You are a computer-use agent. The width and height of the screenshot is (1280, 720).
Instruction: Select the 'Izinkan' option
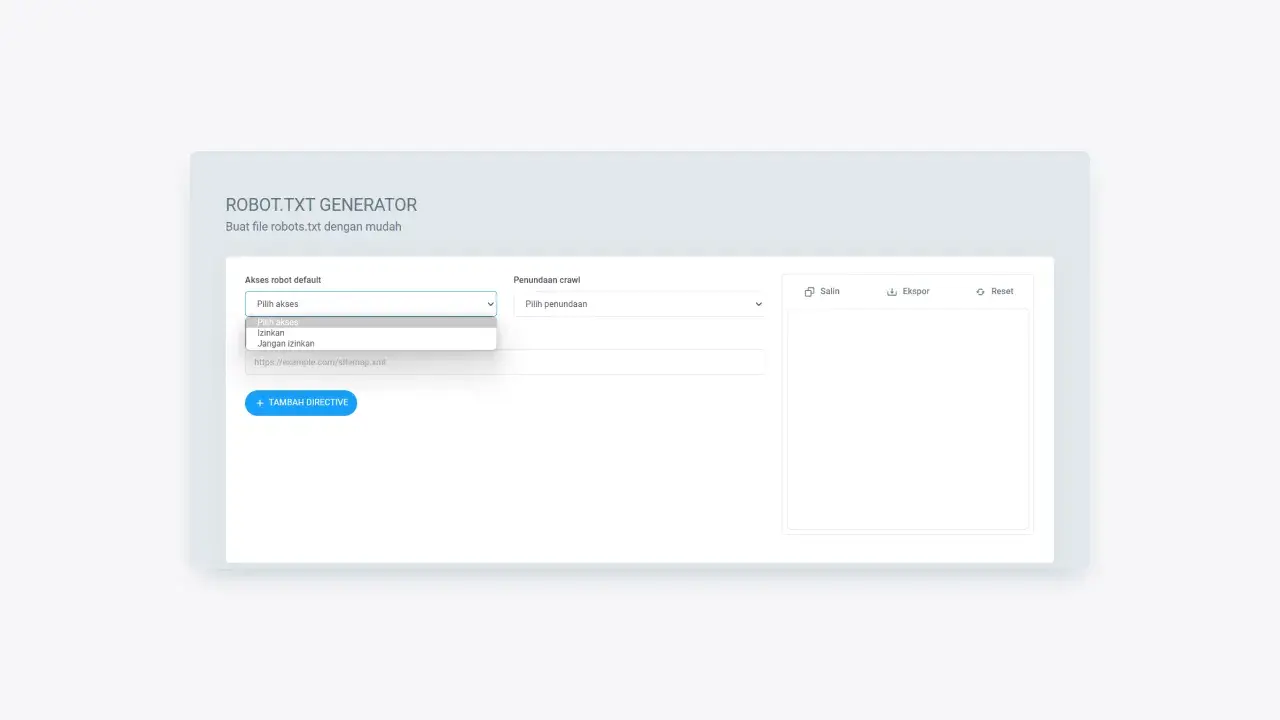pyautogui.click(x=271, y=333)
